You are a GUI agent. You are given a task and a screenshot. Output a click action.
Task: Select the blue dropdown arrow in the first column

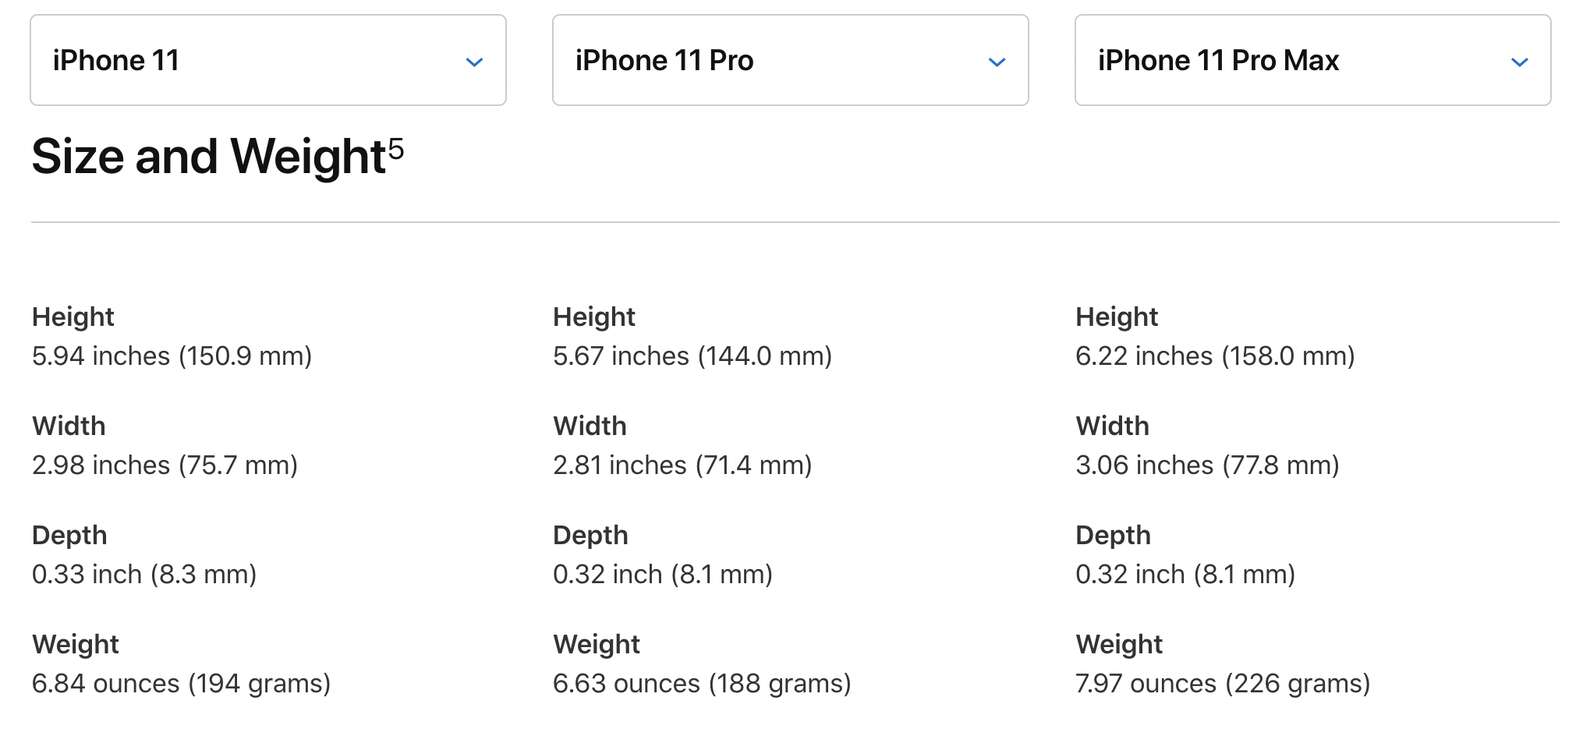(x=474, y=61)
